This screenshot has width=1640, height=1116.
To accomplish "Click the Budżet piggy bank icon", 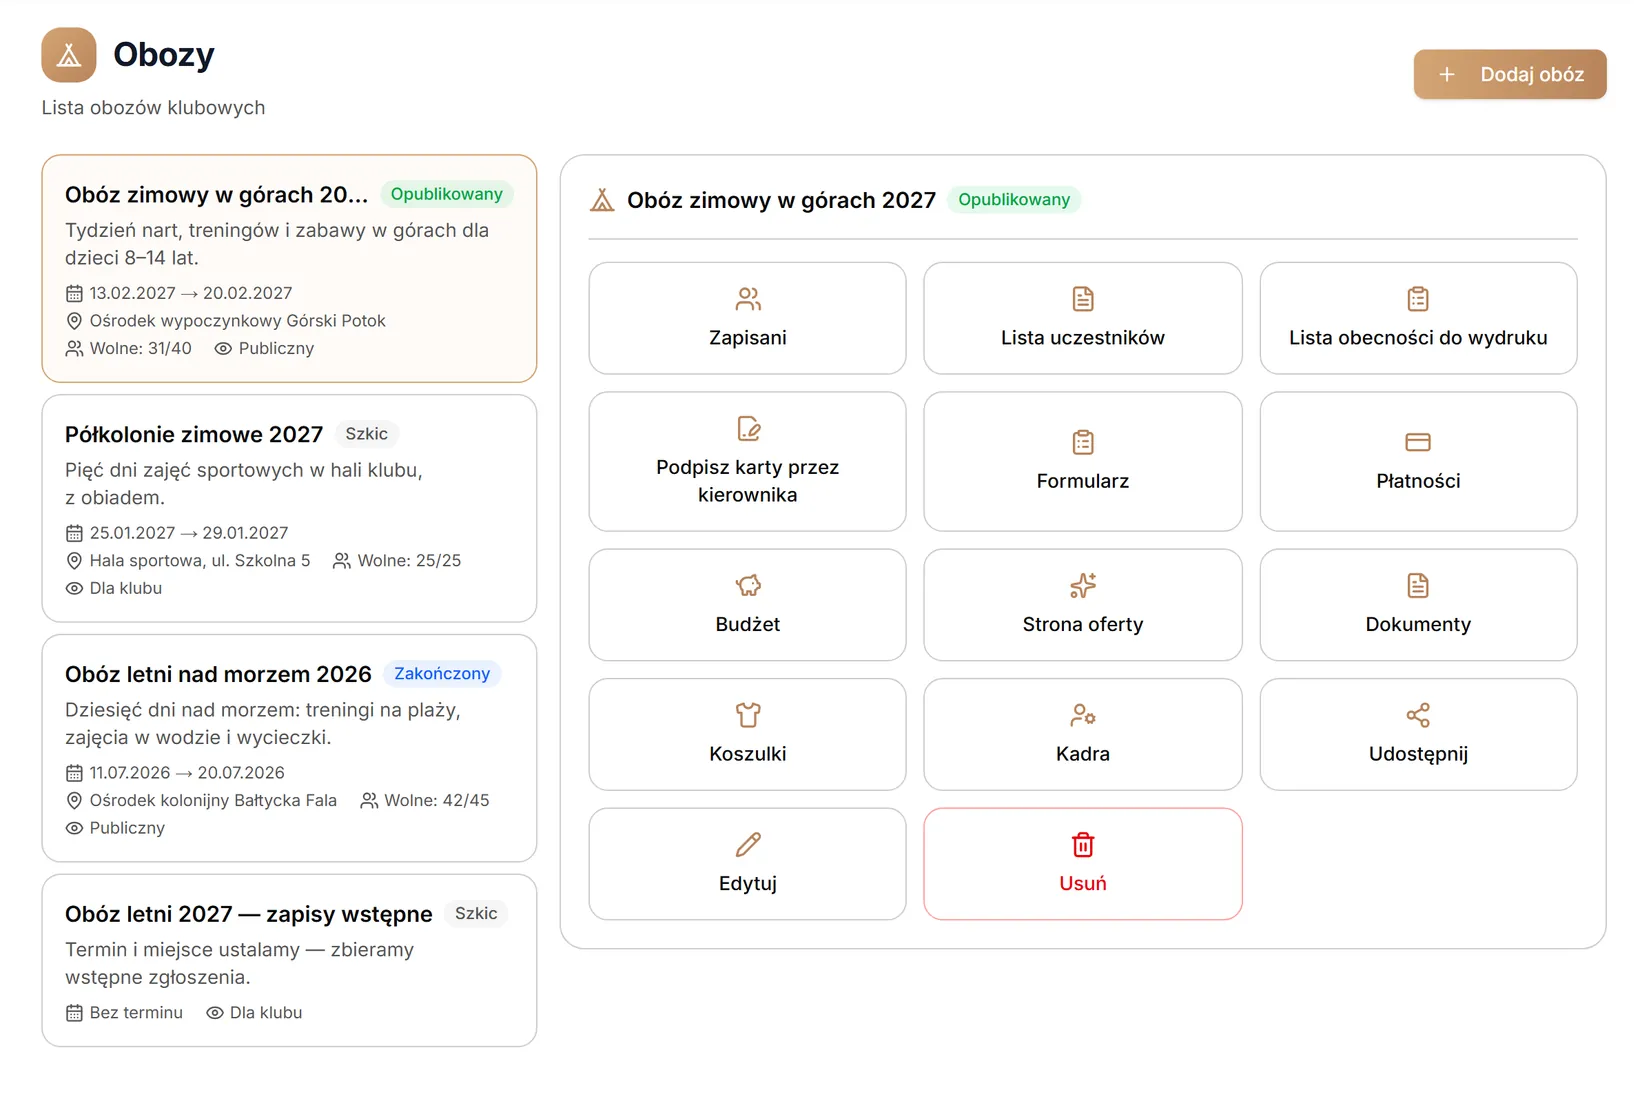I will (x=748, y=585).
